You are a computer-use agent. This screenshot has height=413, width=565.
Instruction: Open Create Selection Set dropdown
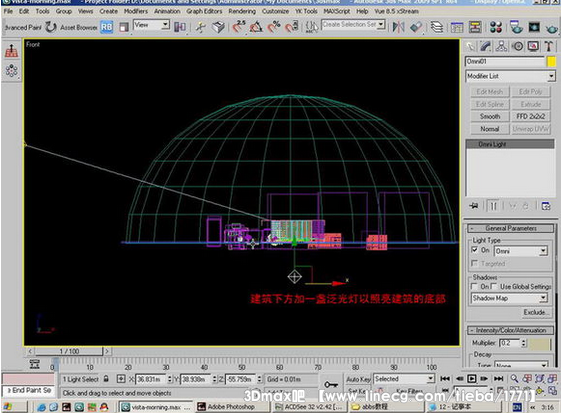point(353,25)
